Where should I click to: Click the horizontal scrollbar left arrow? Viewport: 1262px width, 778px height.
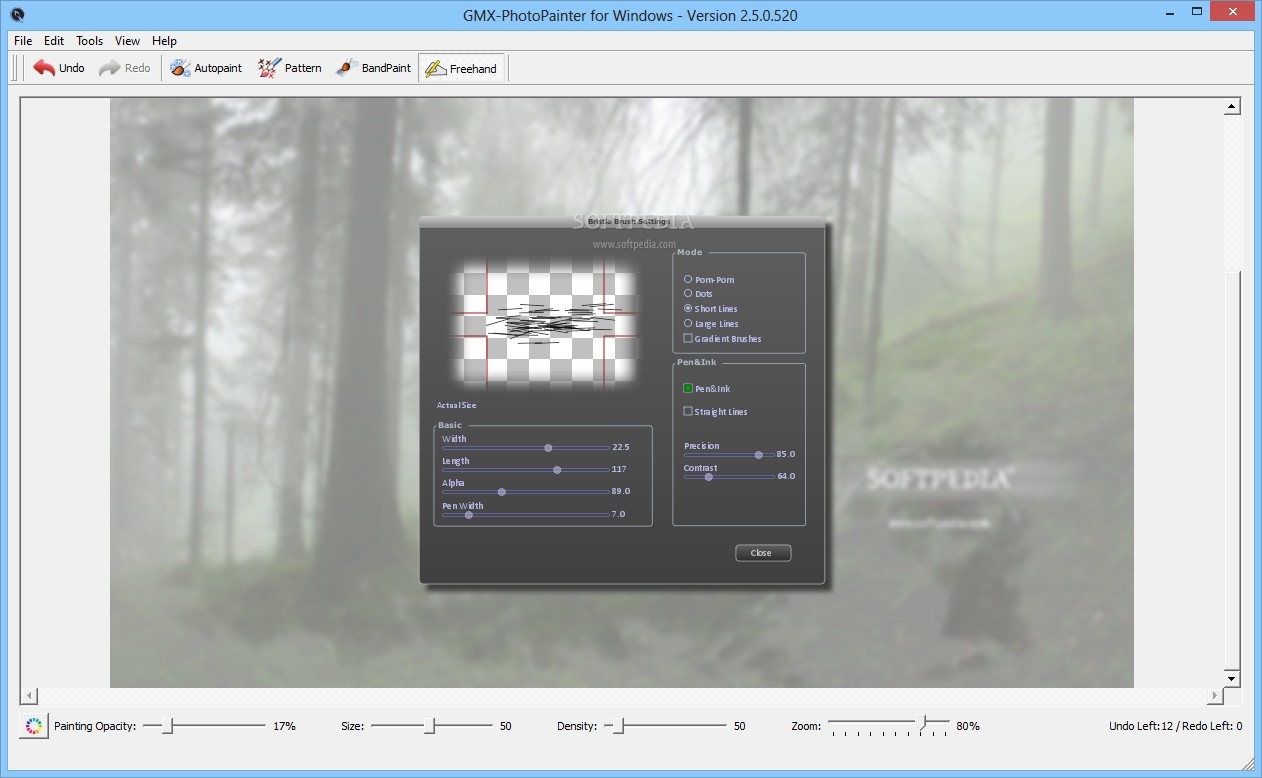click(x=30, y=696)
